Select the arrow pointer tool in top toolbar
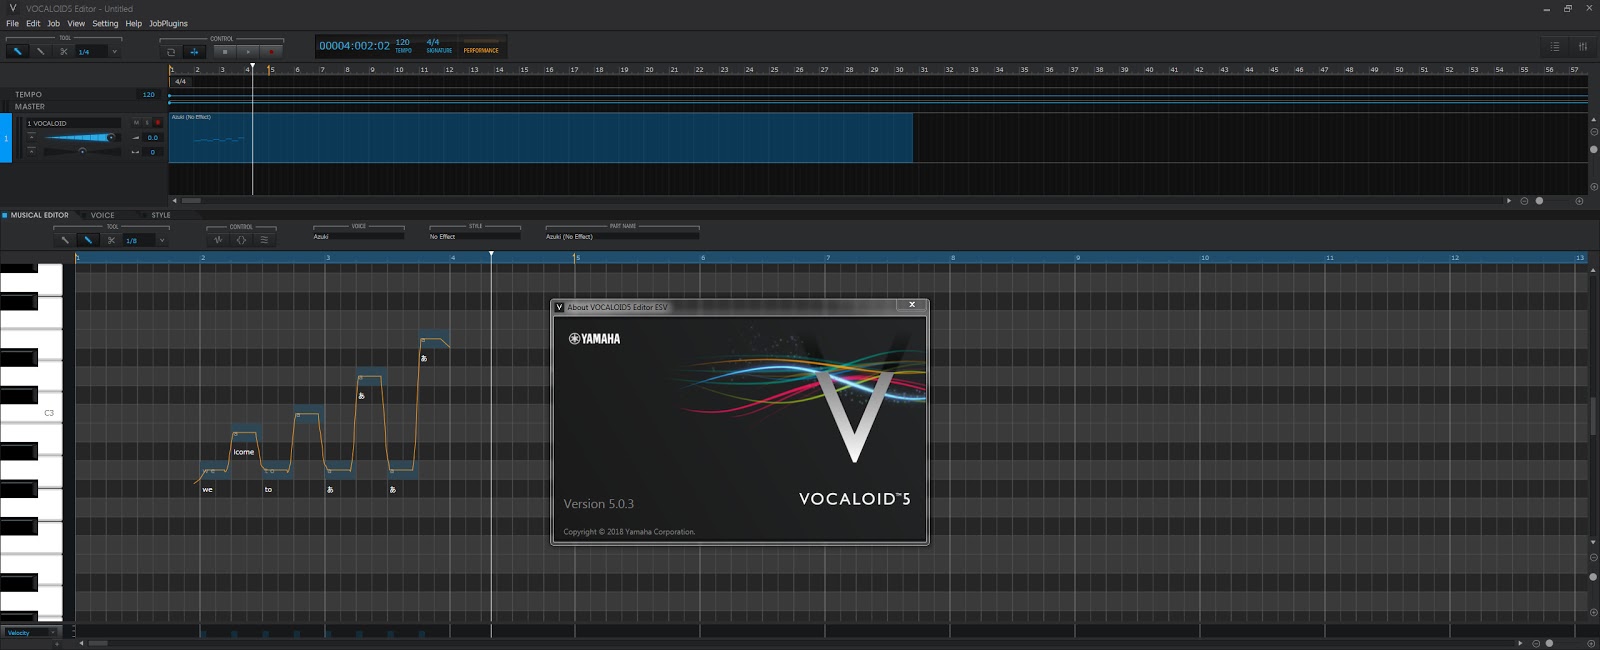 click(x=17, y=51)
